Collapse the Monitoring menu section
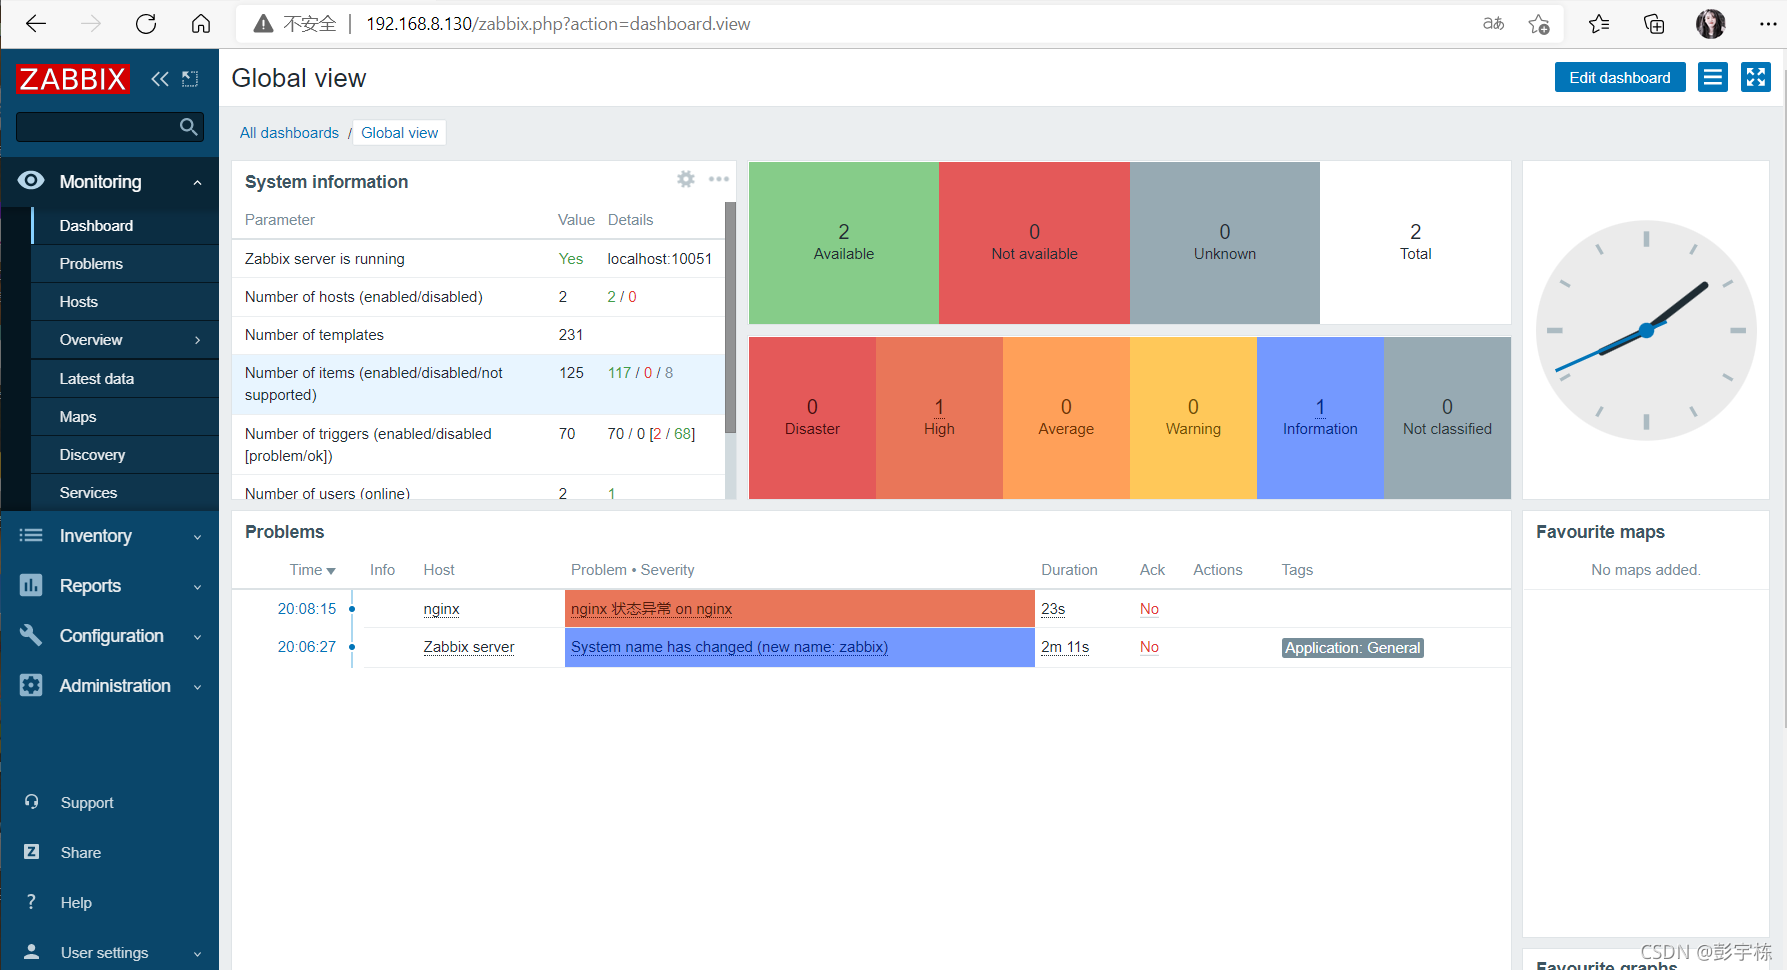The image size is (1787, 970). (x=198, y=182)
